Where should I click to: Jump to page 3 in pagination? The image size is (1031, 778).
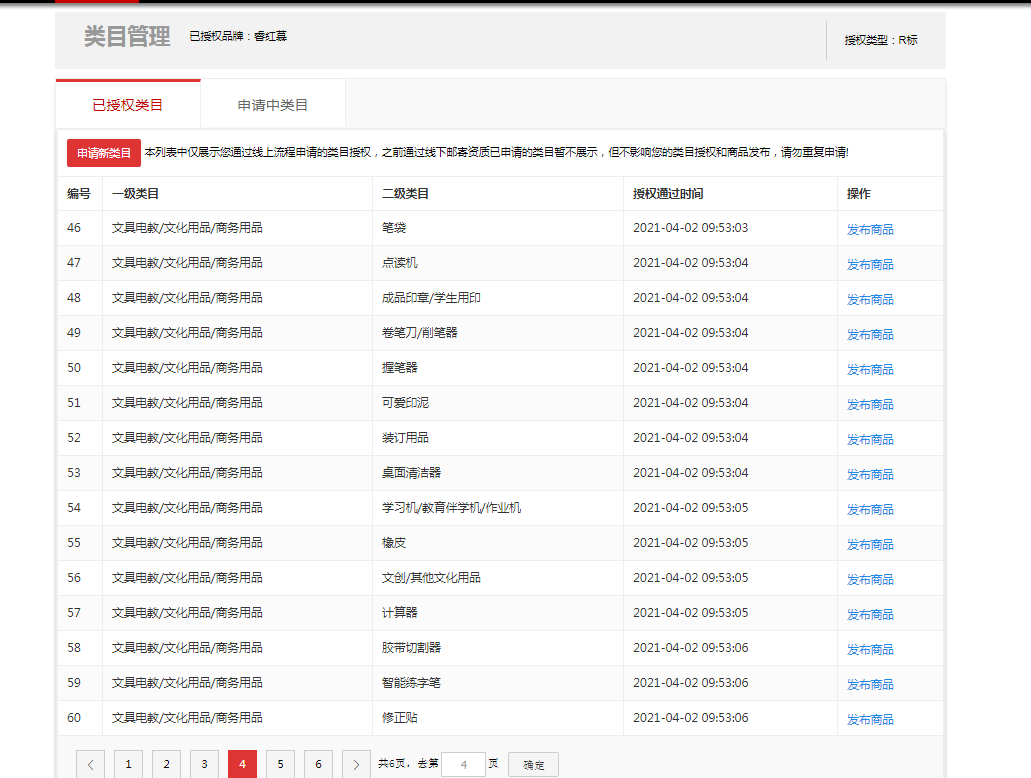point(204,764)
